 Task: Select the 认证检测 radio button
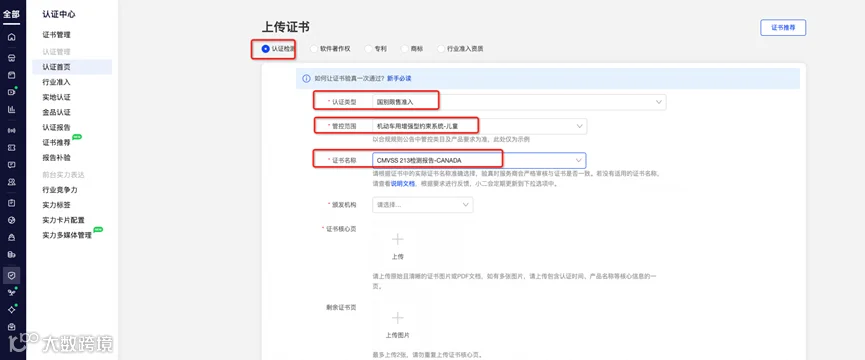point(266,49)
